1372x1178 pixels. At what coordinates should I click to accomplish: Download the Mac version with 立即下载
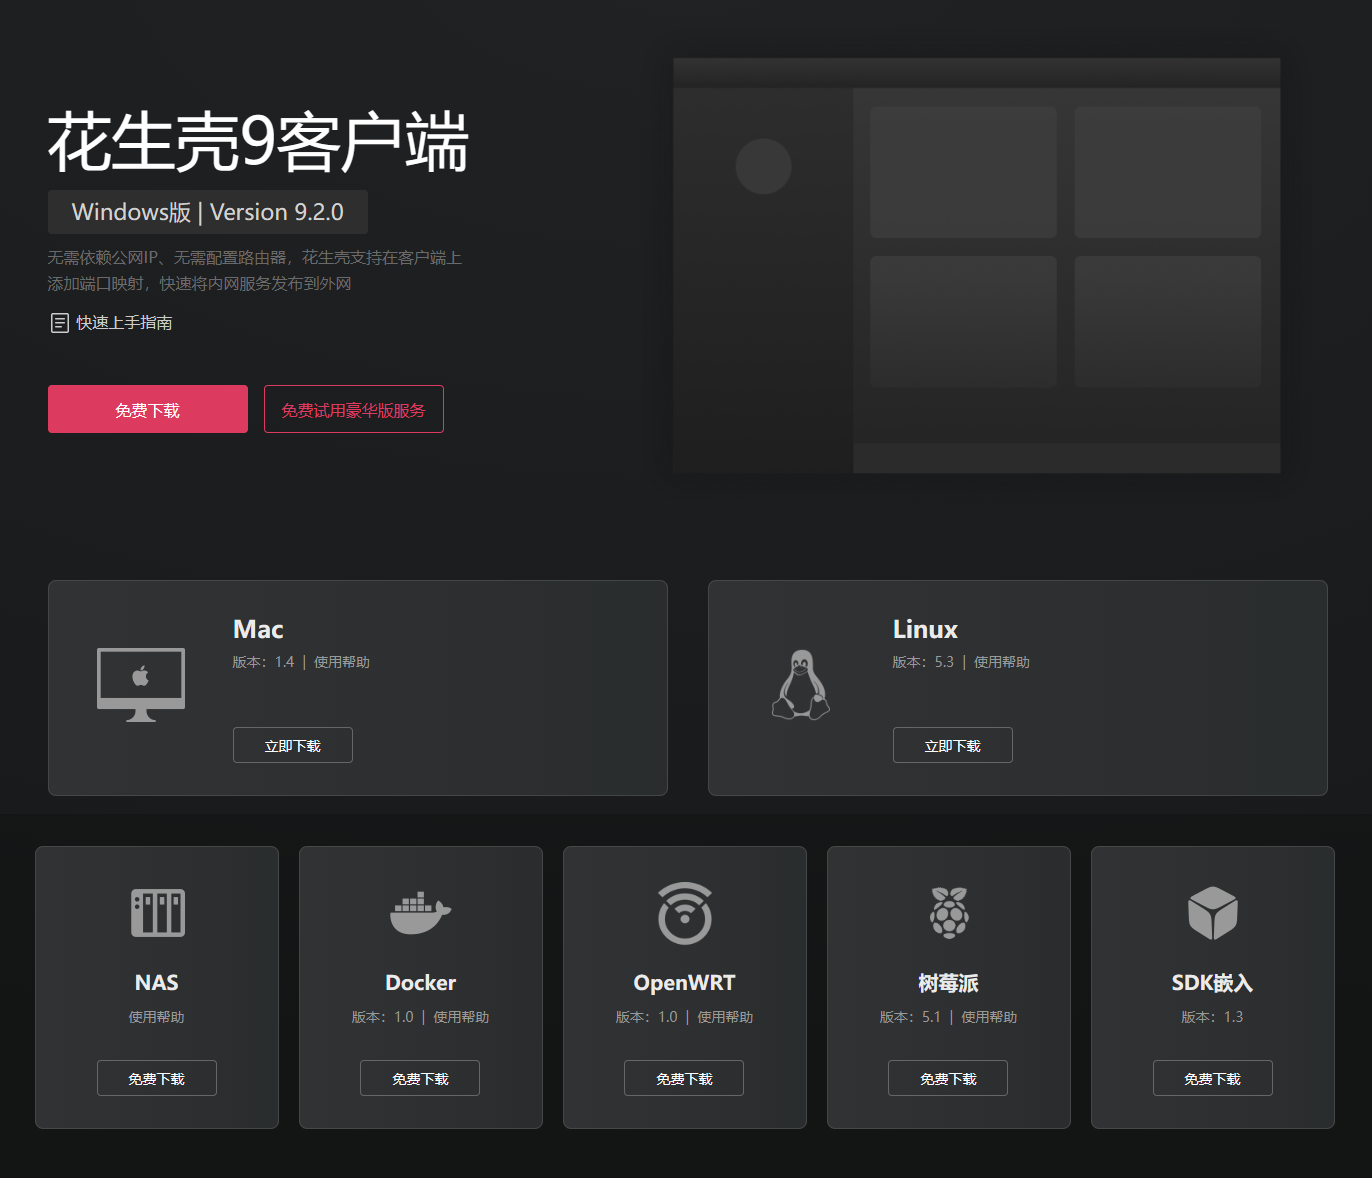[x=293, y=745]
